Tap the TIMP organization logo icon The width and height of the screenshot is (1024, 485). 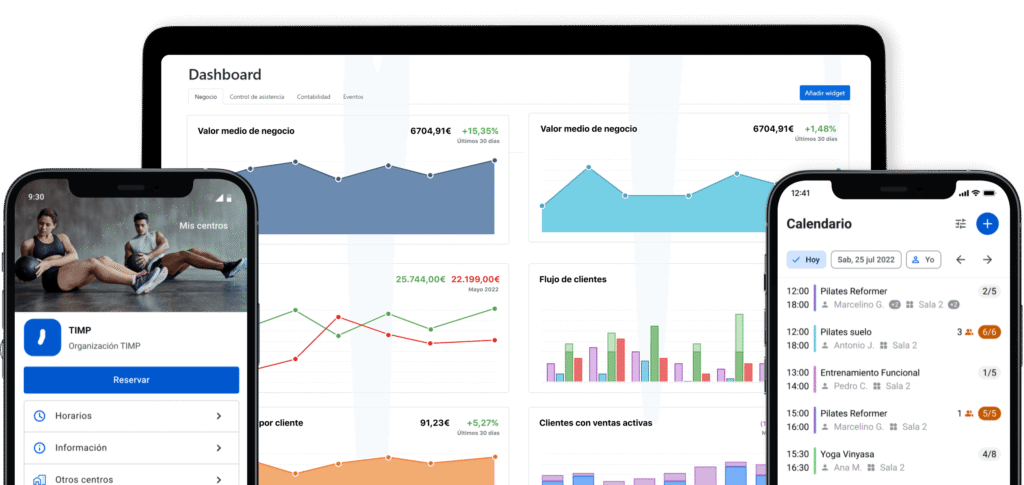(x=42, y=337)
